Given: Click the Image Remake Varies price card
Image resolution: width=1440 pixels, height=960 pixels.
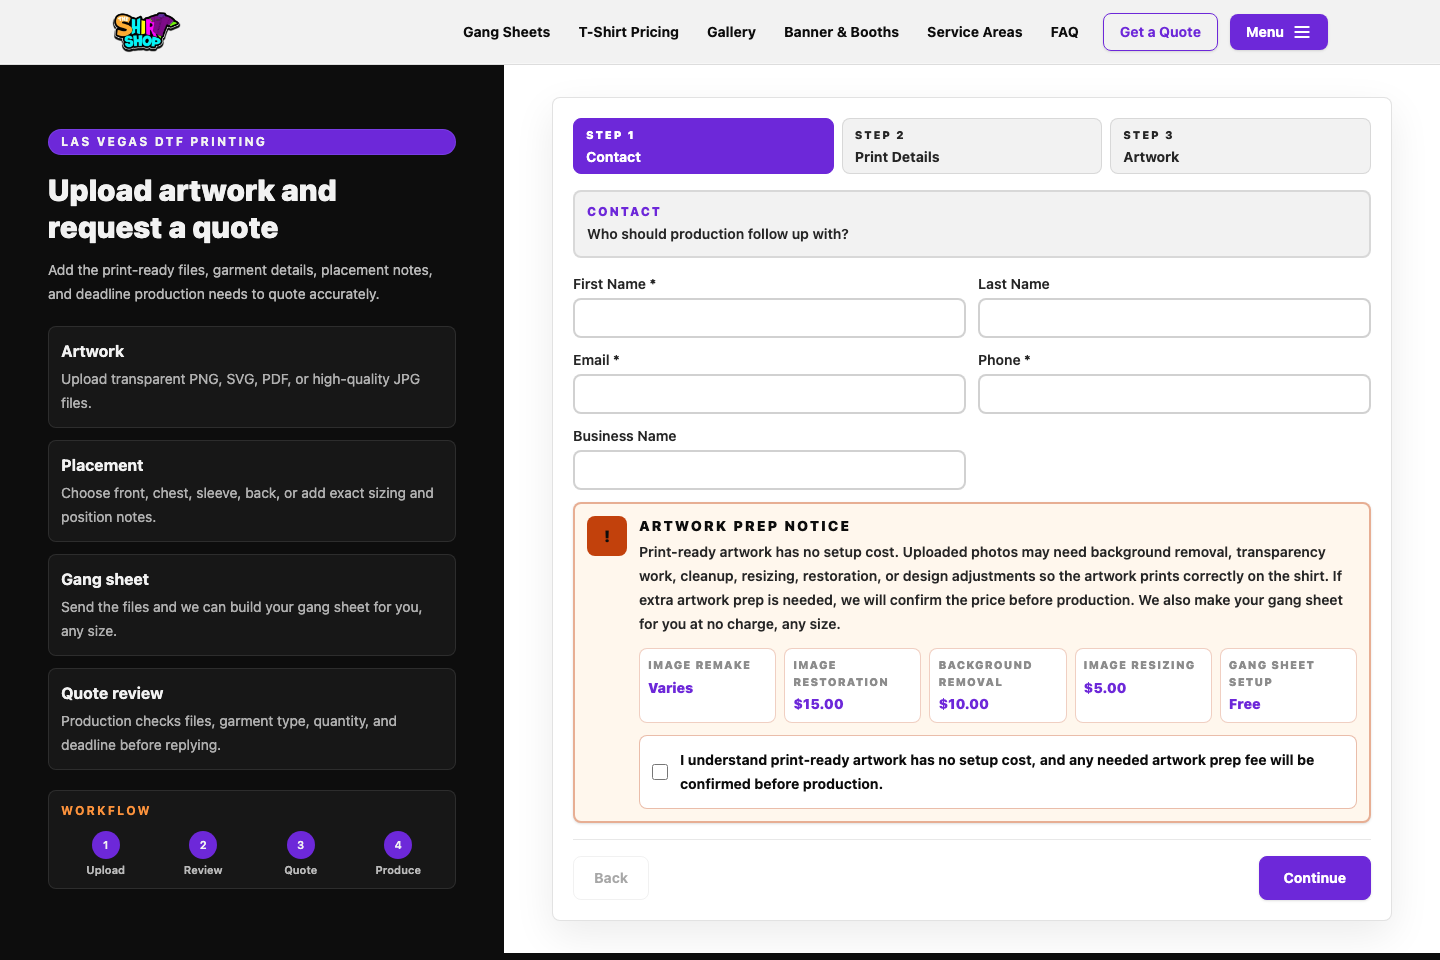Looking at the screenshot, I should coord(707,685).
